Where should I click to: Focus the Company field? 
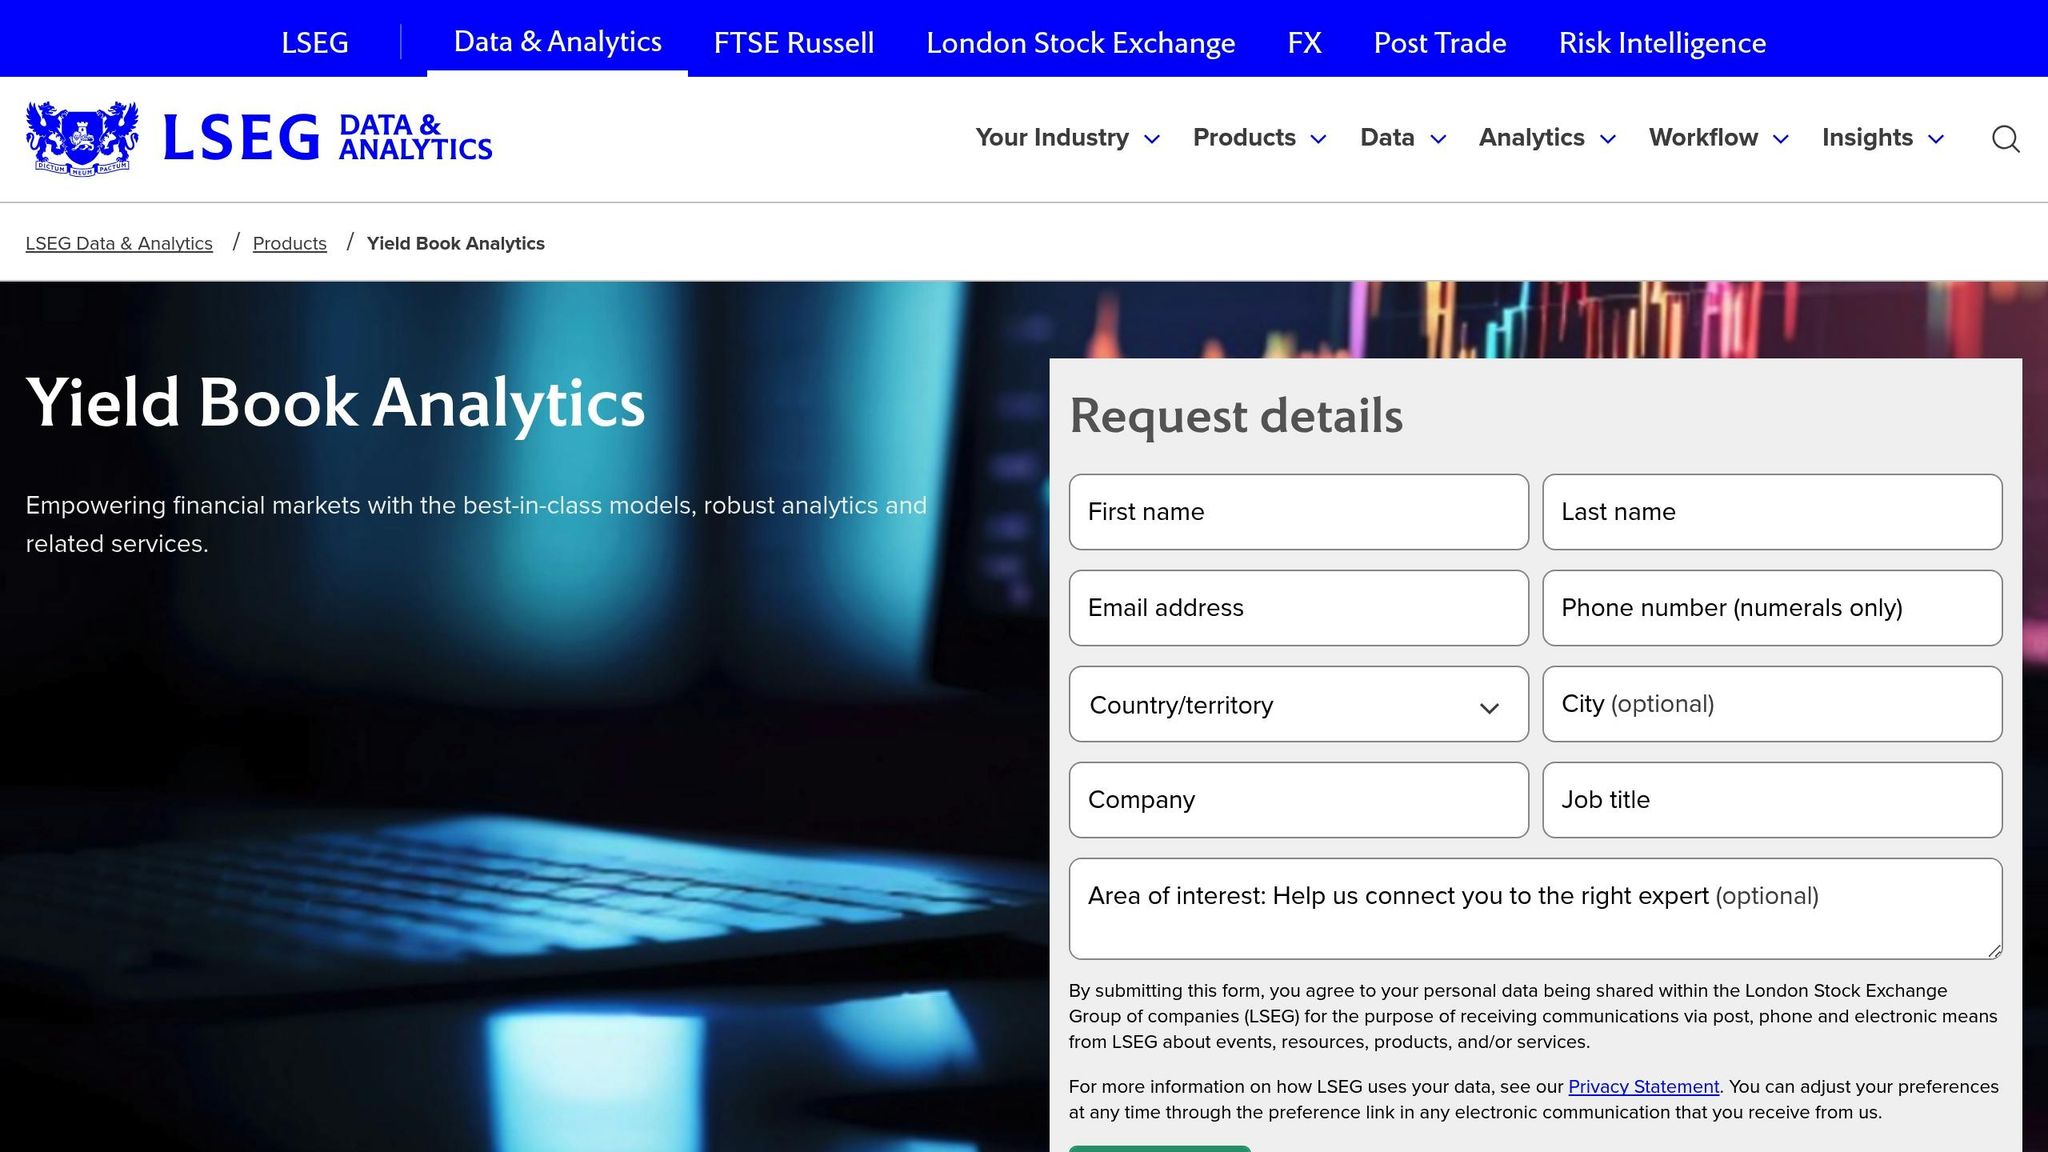click(x=1298, y=800)
